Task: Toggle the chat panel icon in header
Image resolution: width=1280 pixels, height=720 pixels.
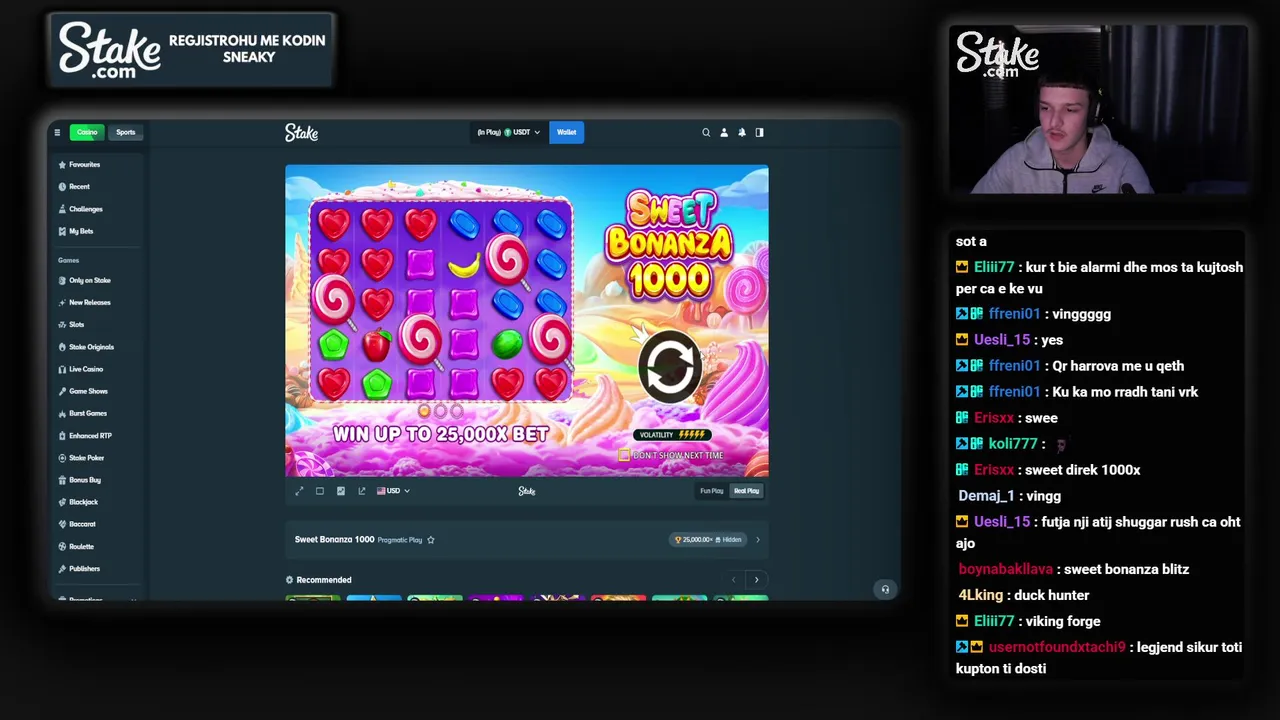Action: pos(759,132)
